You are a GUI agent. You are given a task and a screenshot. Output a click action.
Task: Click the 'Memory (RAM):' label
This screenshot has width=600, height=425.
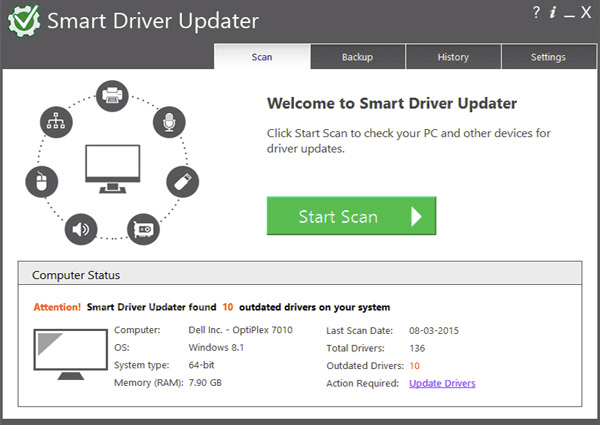tap(149, 383)
